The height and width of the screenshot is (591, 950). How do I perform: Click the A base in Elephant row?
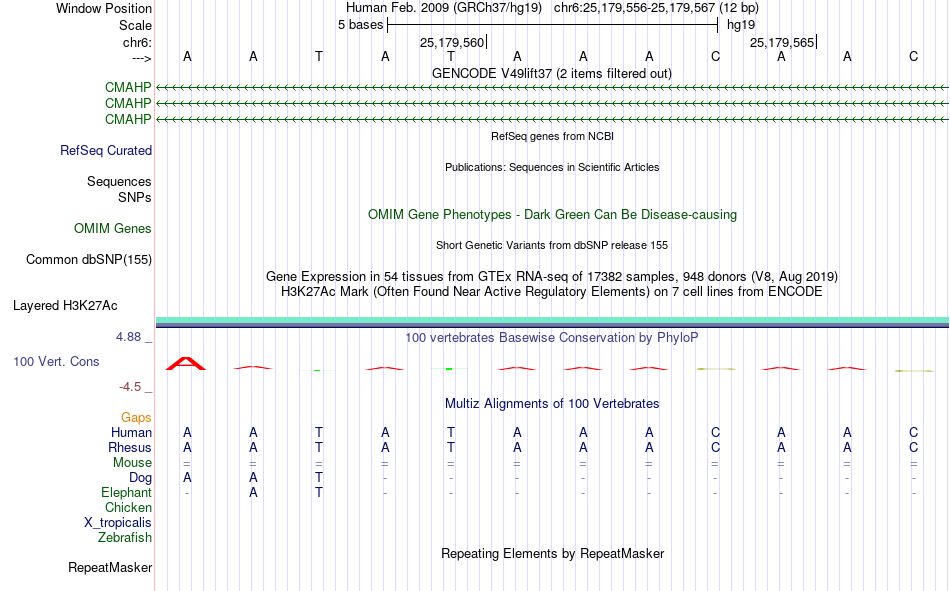pos(253,492)
